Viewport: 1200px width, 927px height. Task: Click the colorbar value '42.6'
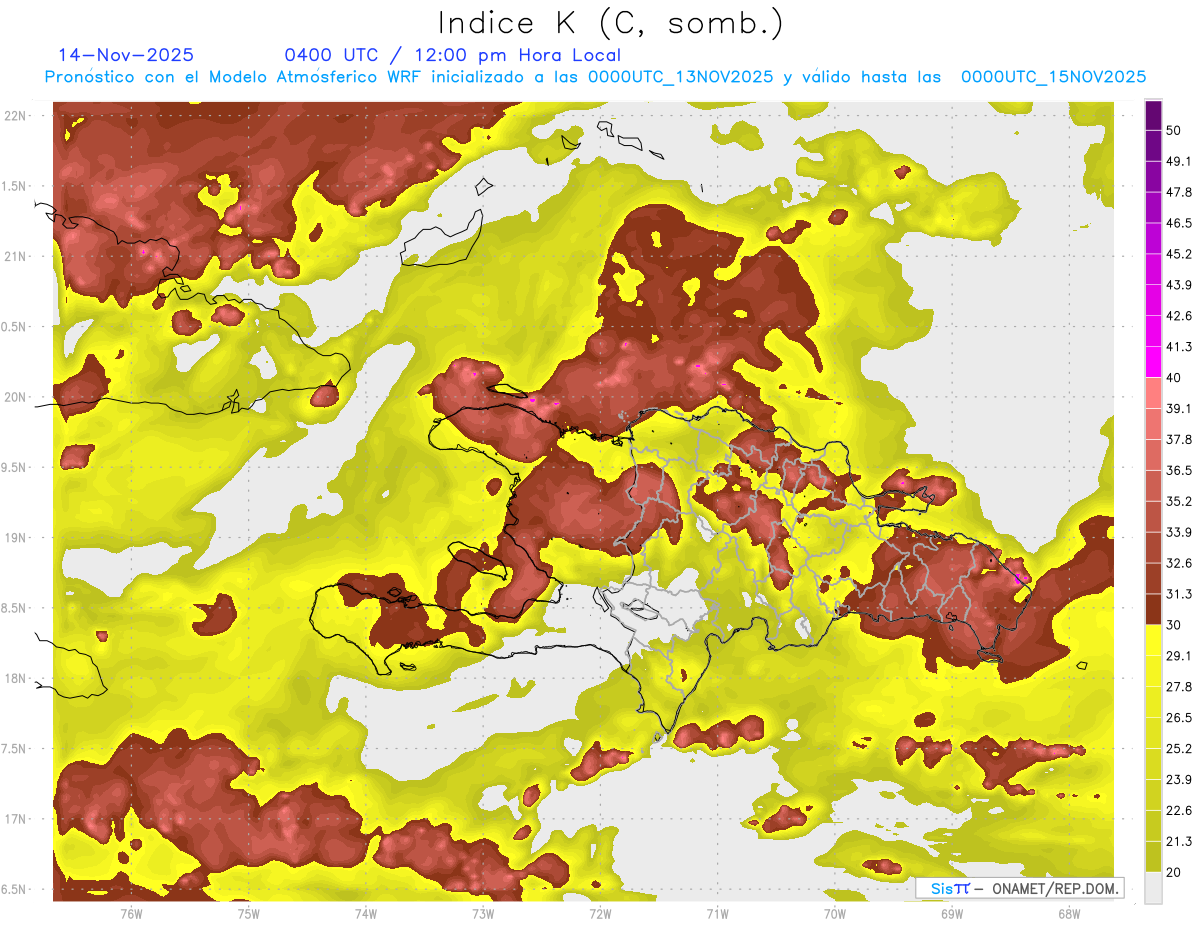pyautogui.click(x=1179, y=316)
